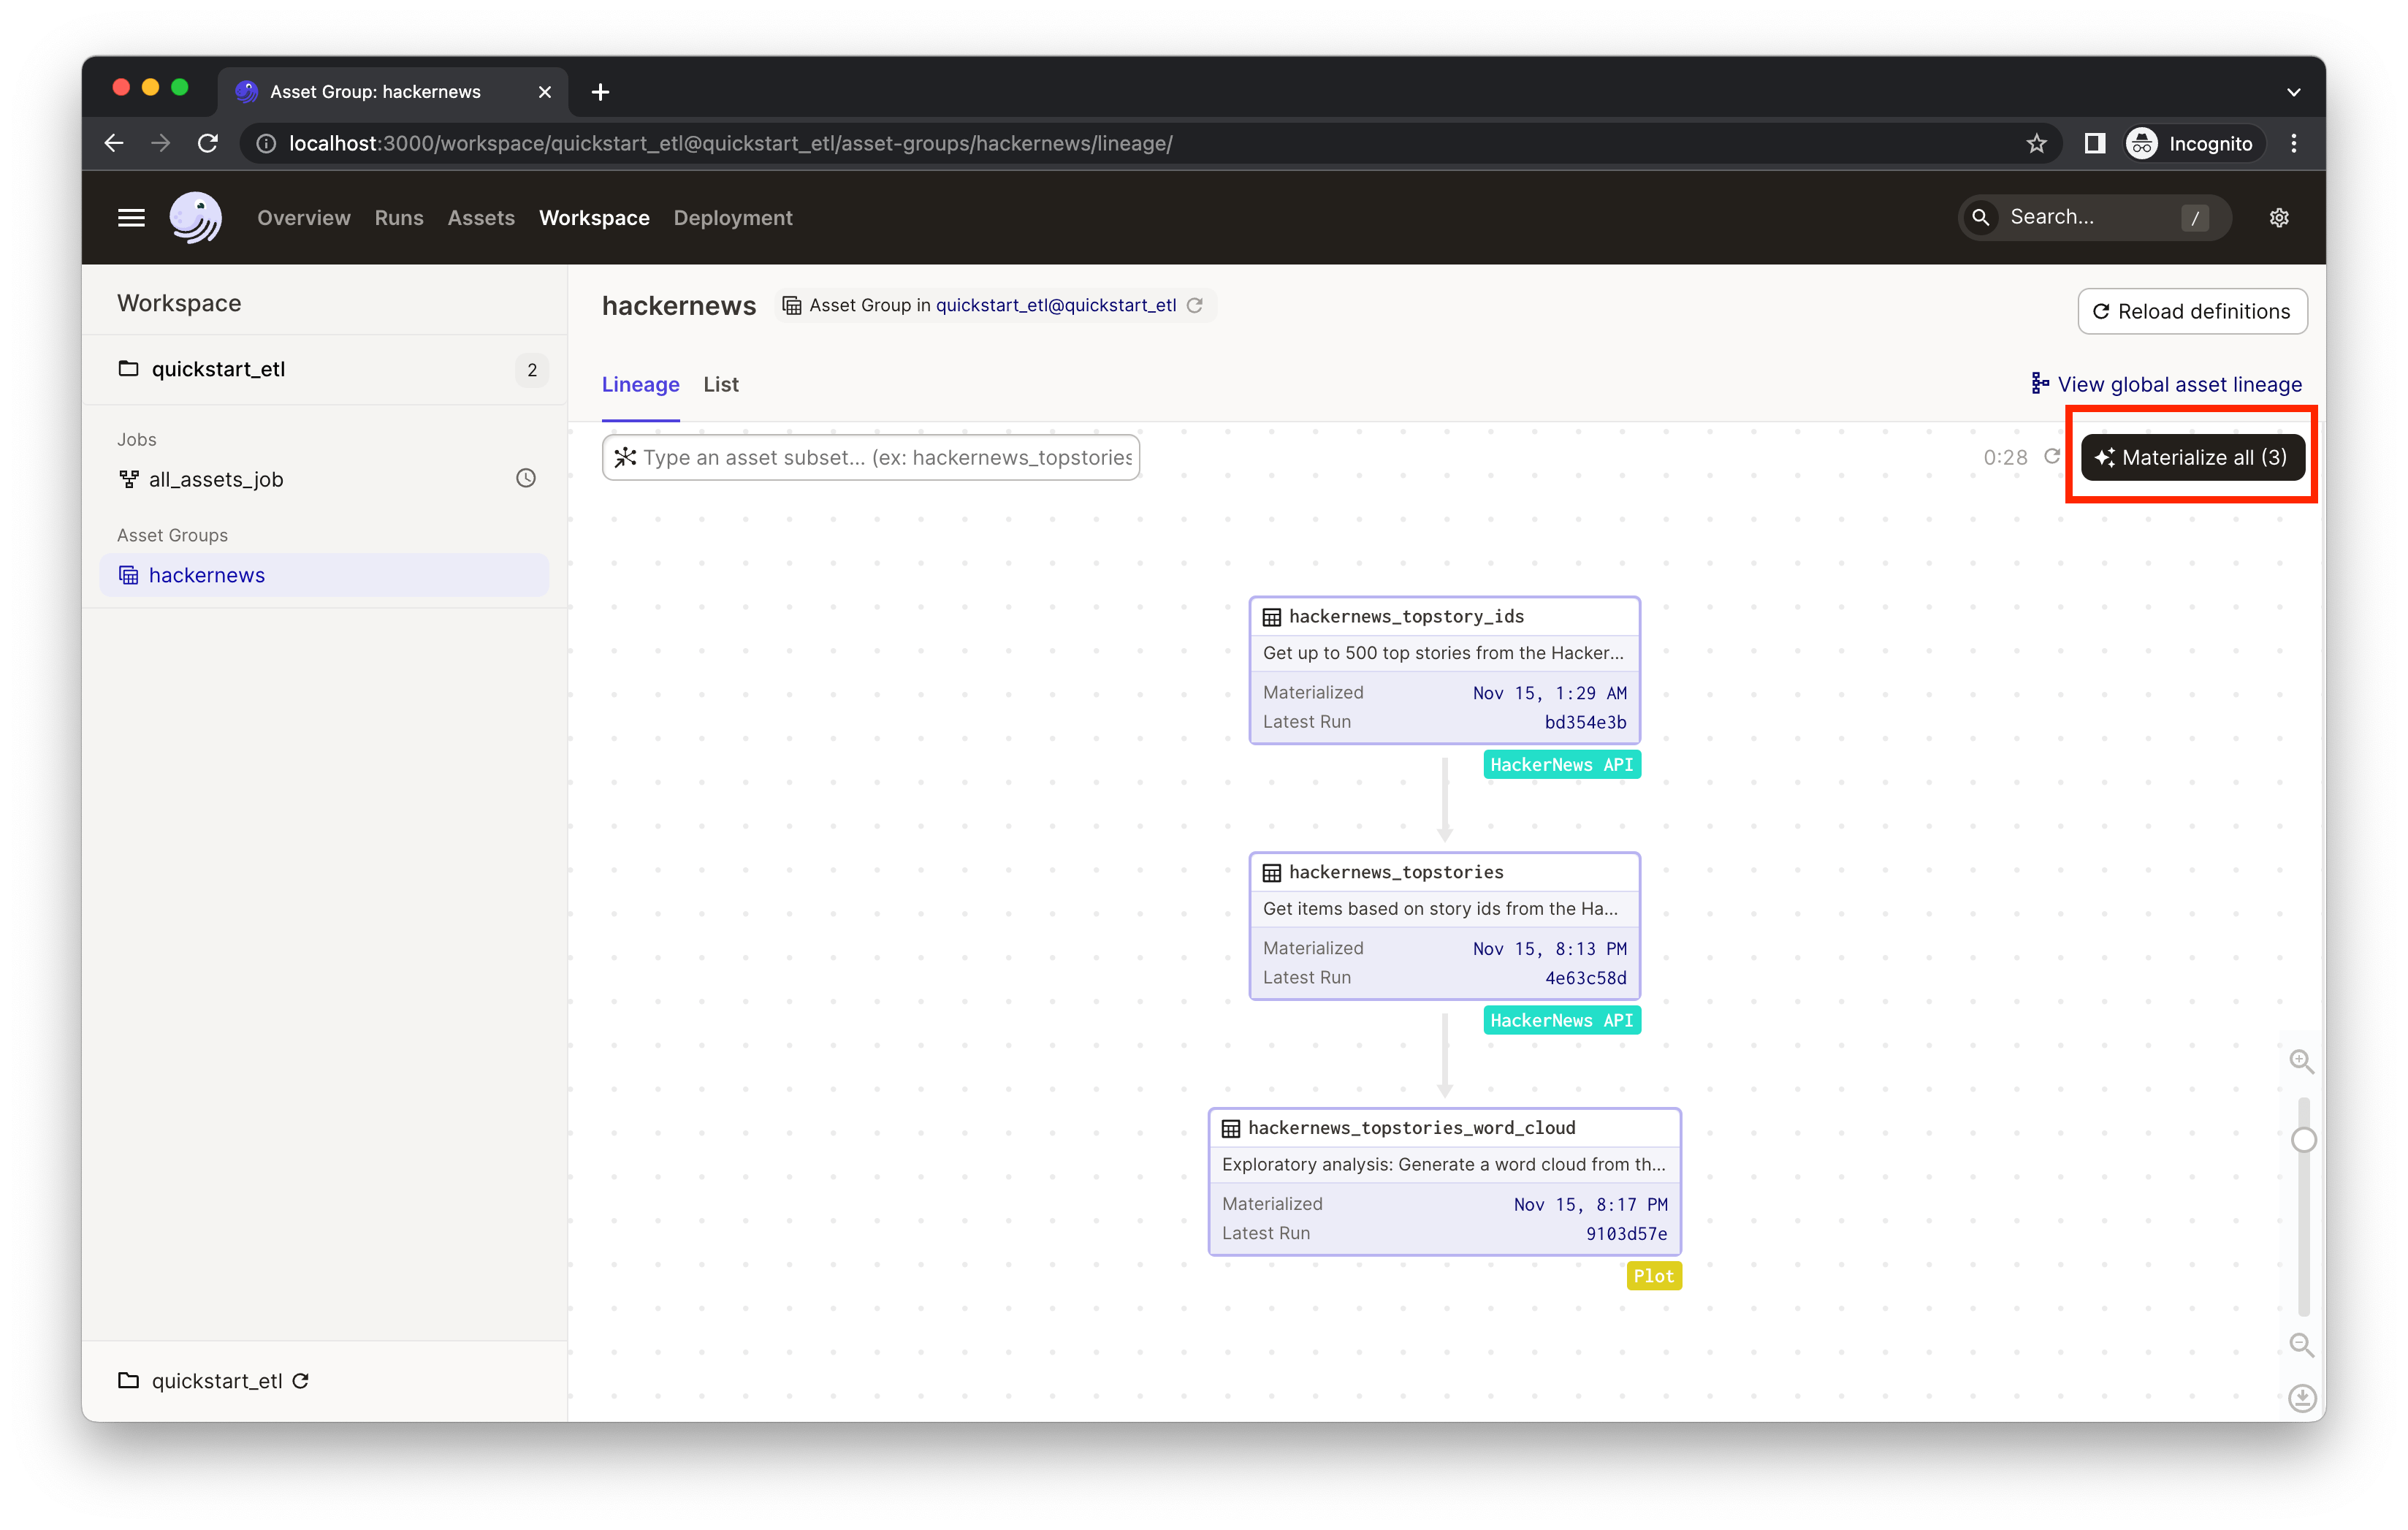Go to Runs in top navigation

pos(399,218)
